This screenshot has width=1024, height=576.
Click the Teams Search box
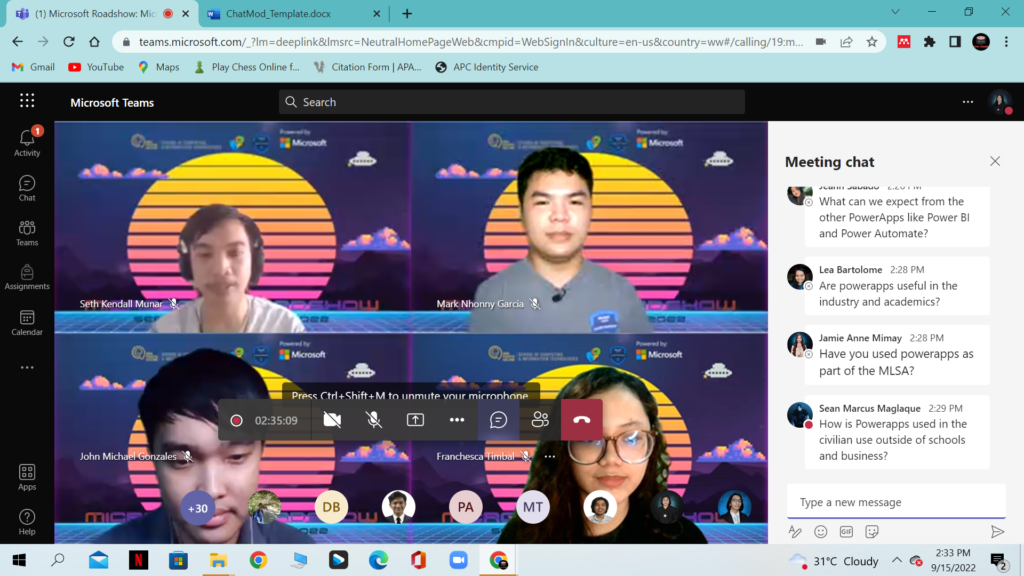click(512, 102)
